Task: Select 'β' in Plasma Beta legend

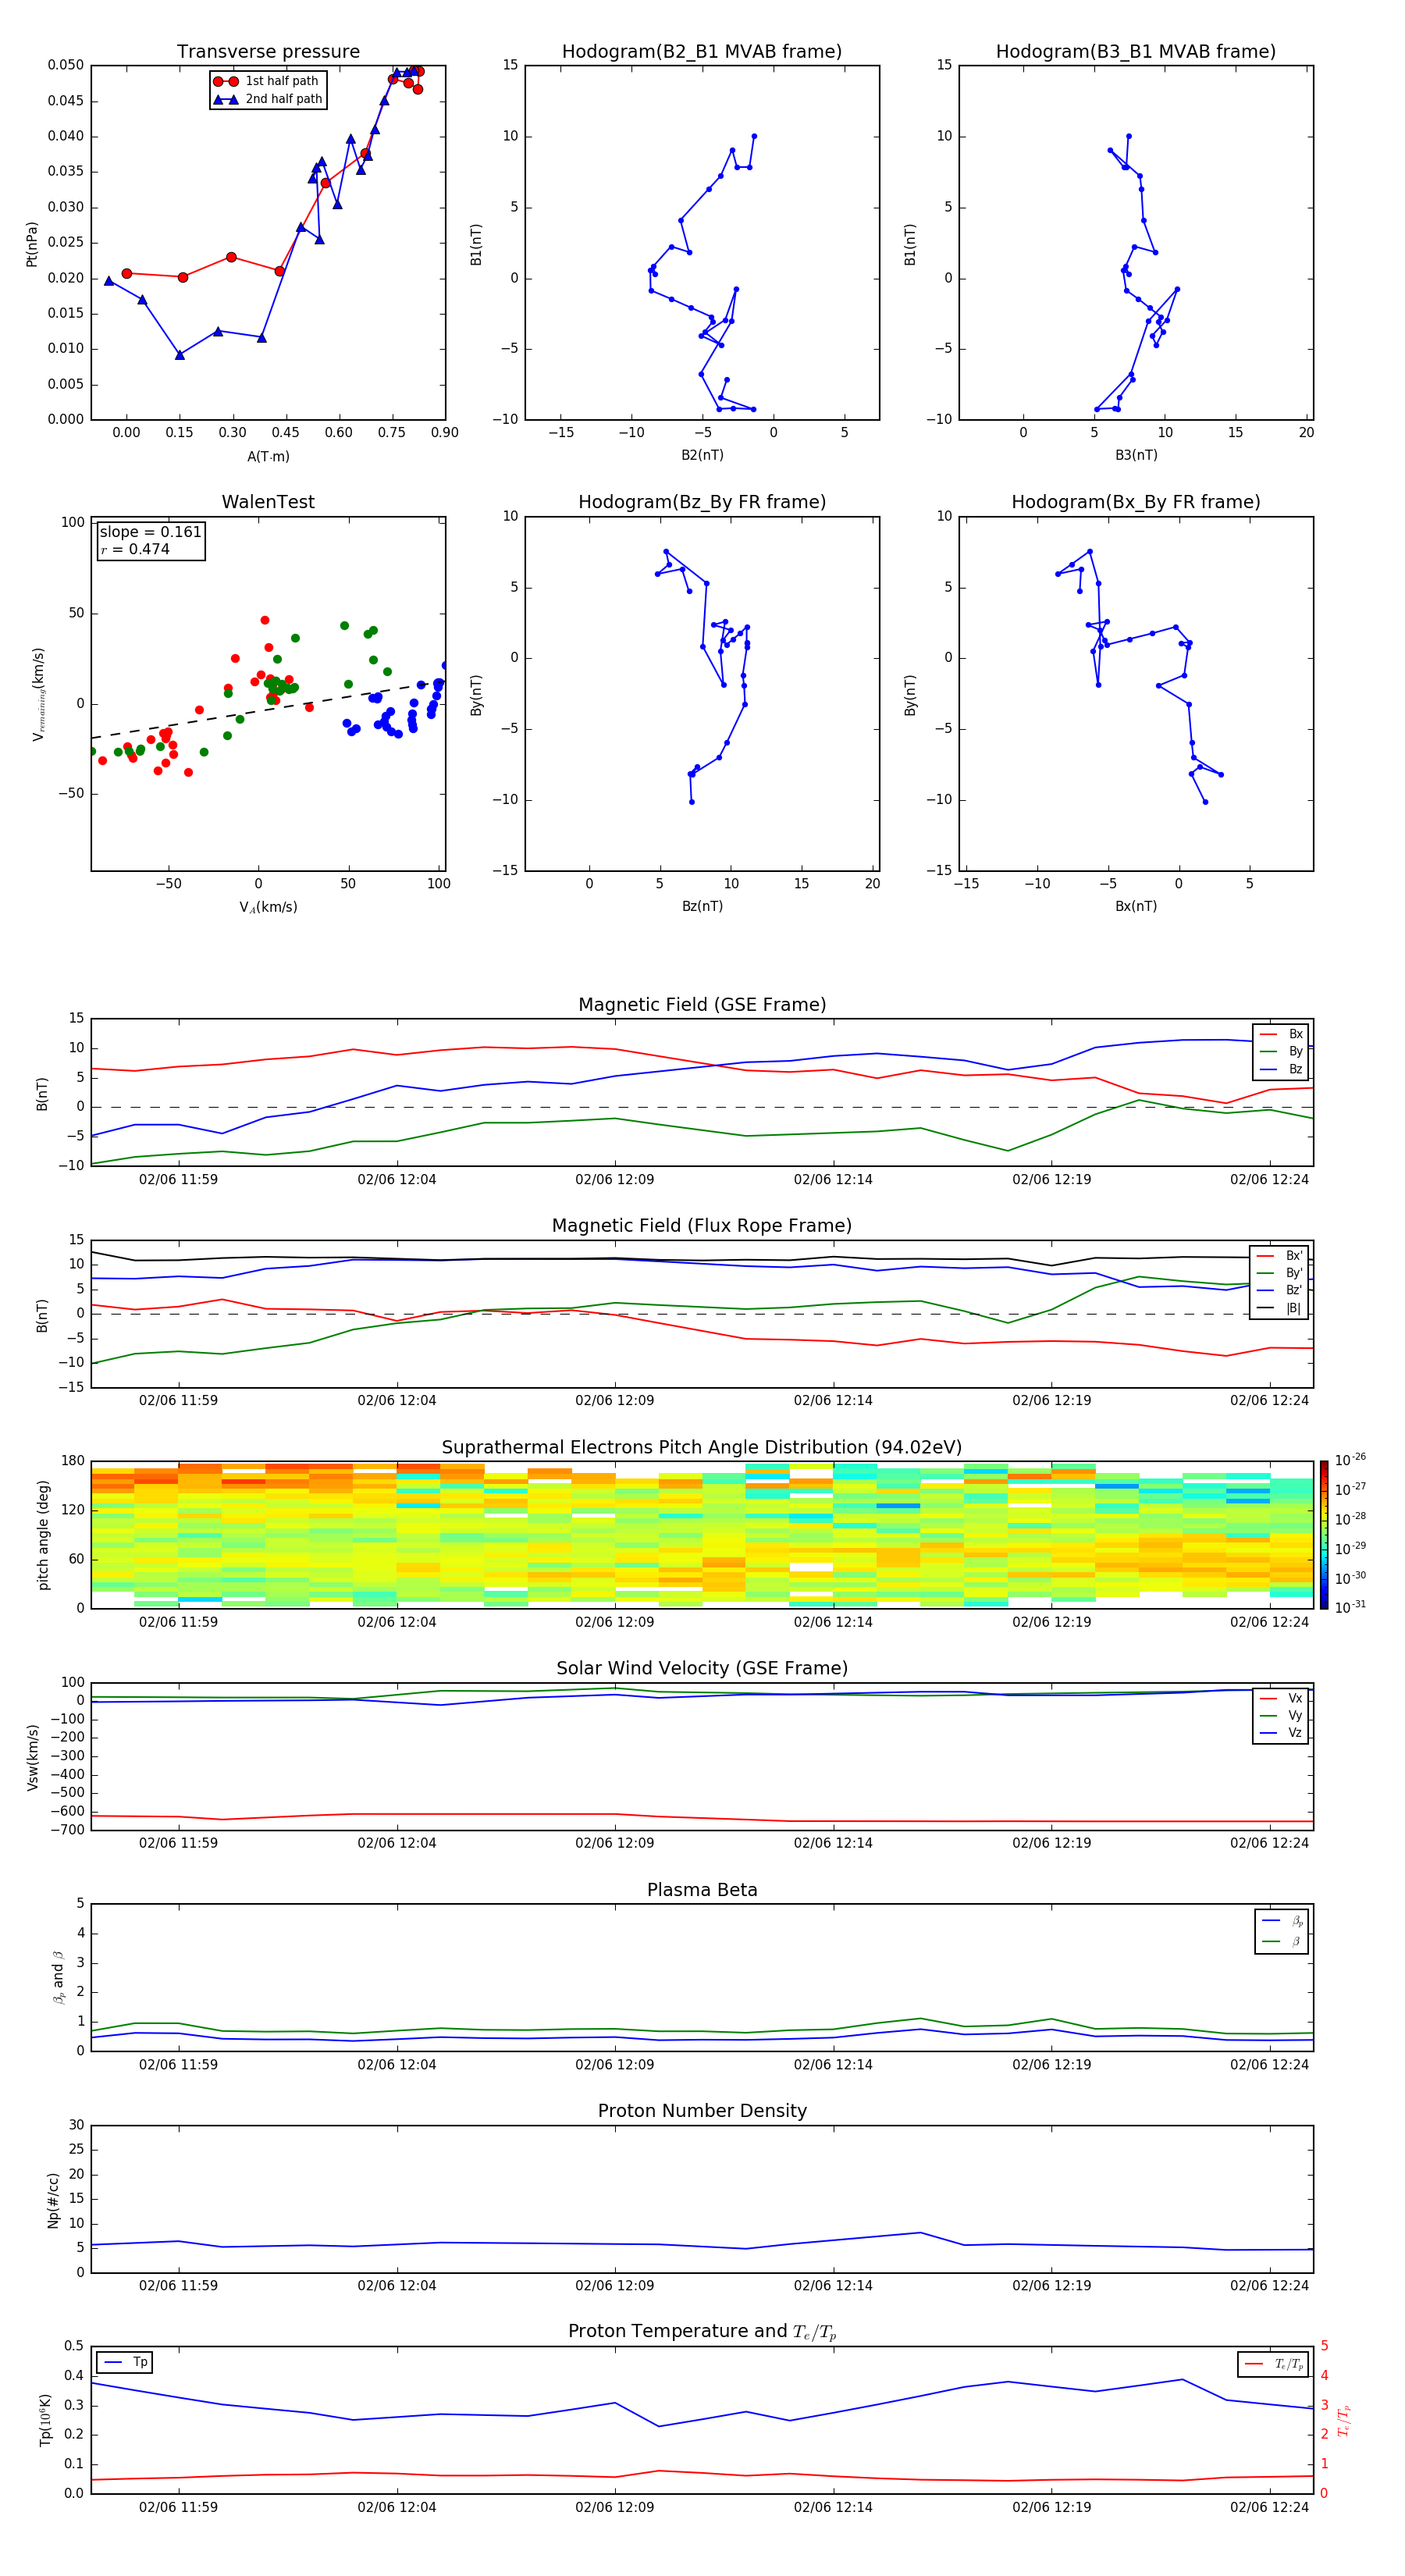Action: click(x=1282, y=1941)
